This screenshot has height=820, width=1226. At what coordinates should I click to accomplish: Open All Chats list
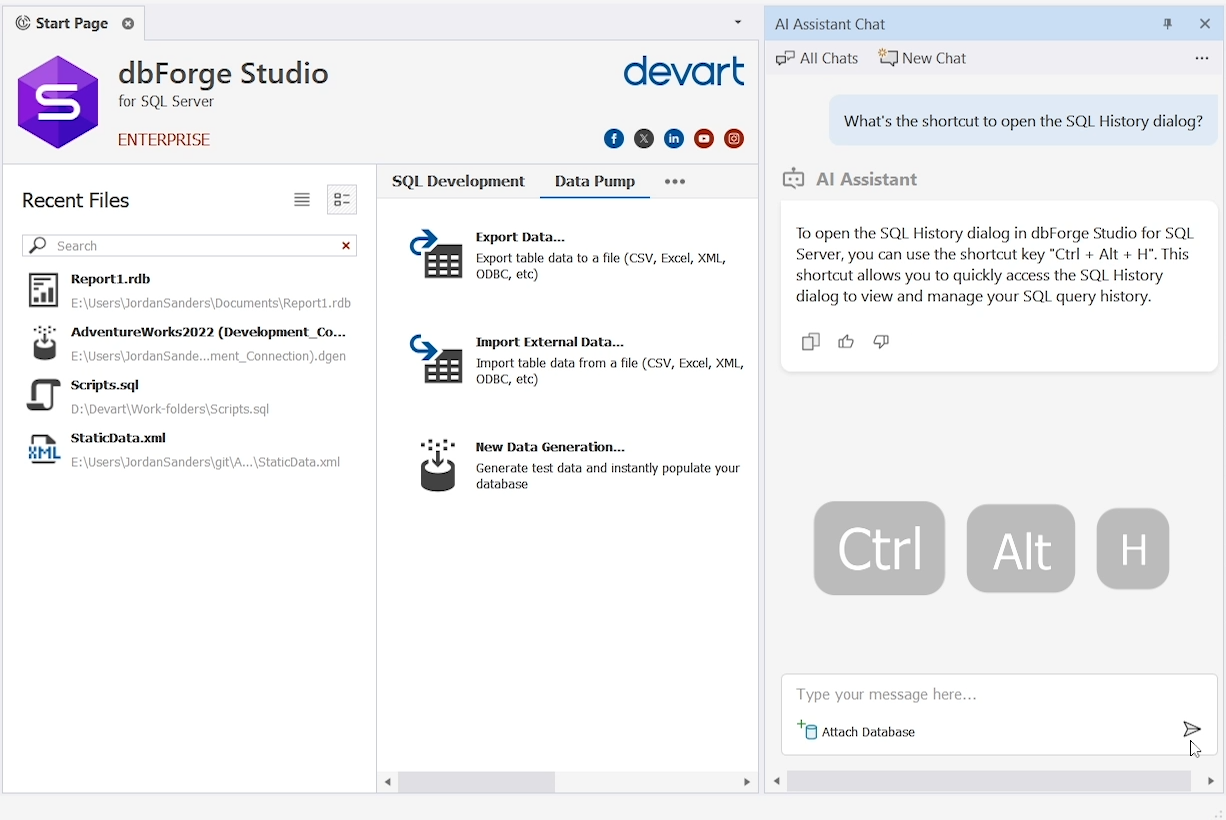click(817, 58)
